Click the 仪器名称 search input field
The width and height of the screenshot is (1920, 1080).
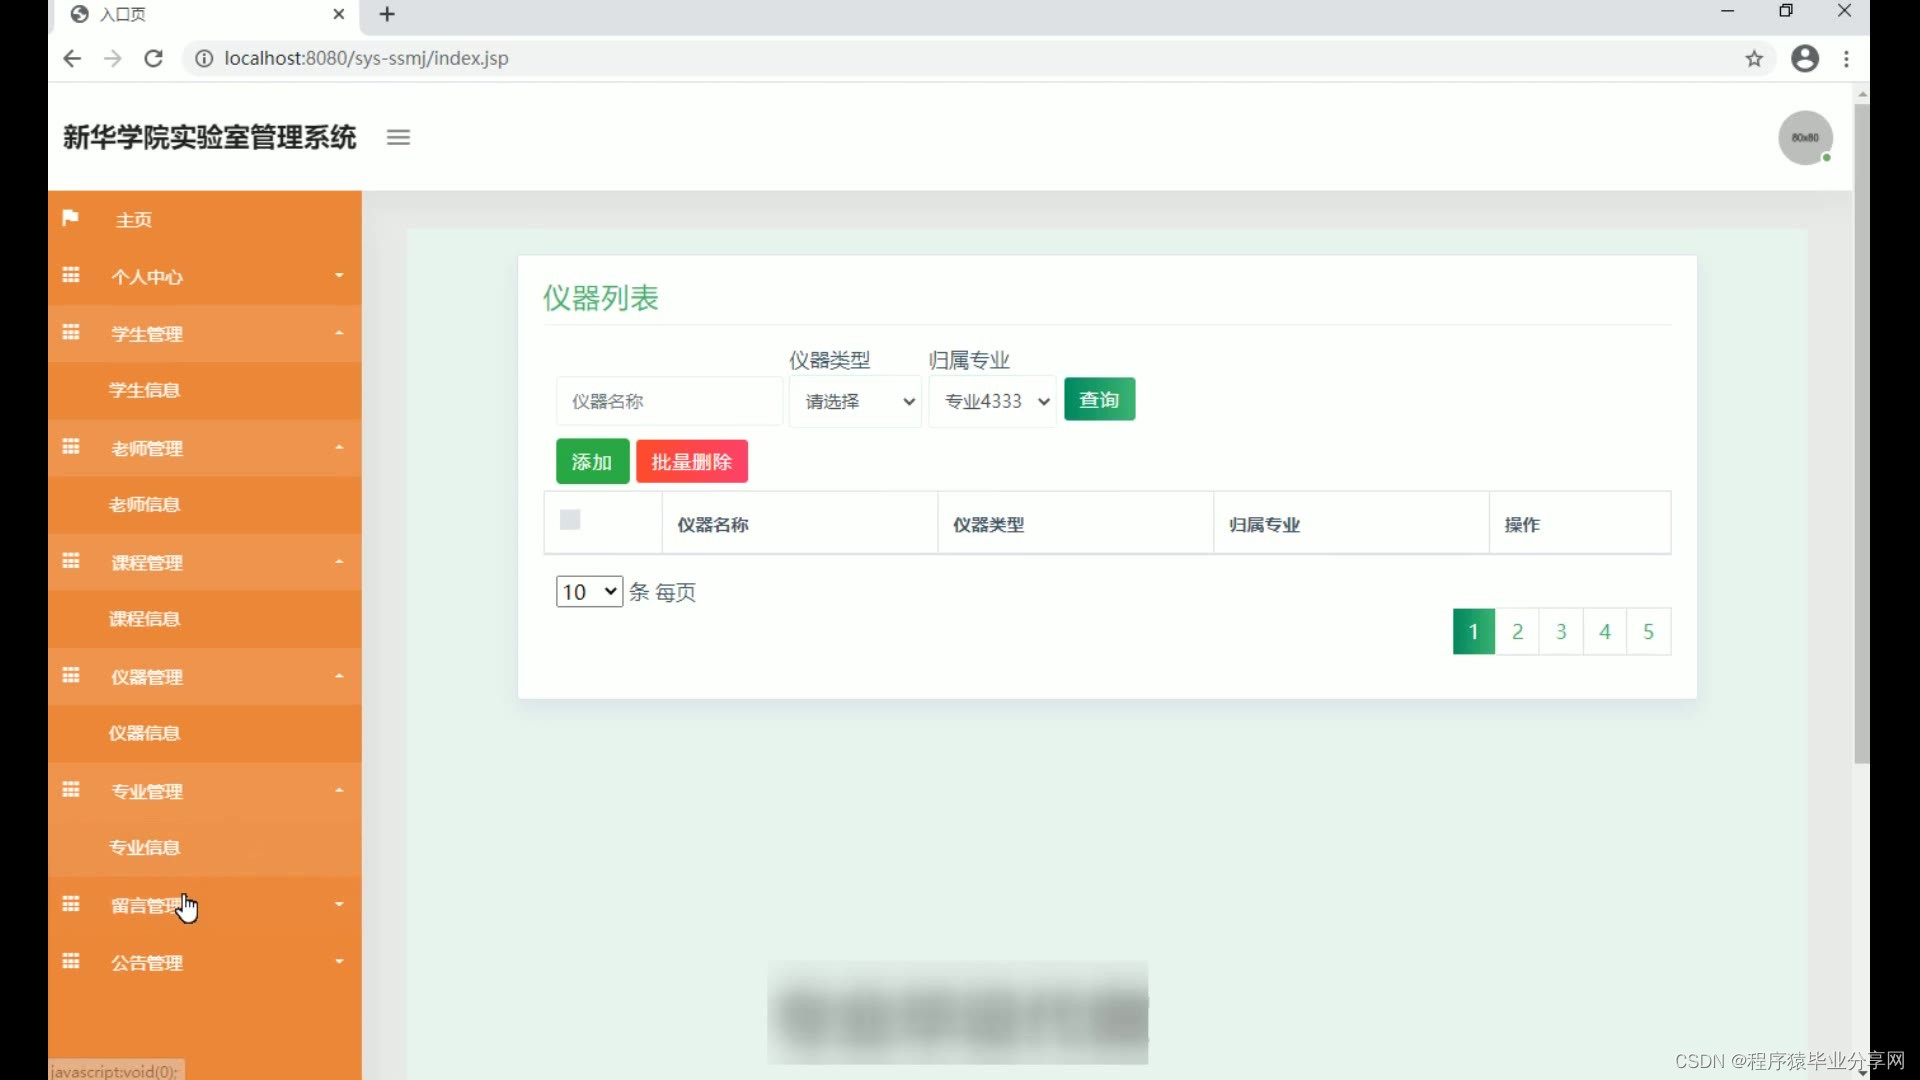(668, 401)
